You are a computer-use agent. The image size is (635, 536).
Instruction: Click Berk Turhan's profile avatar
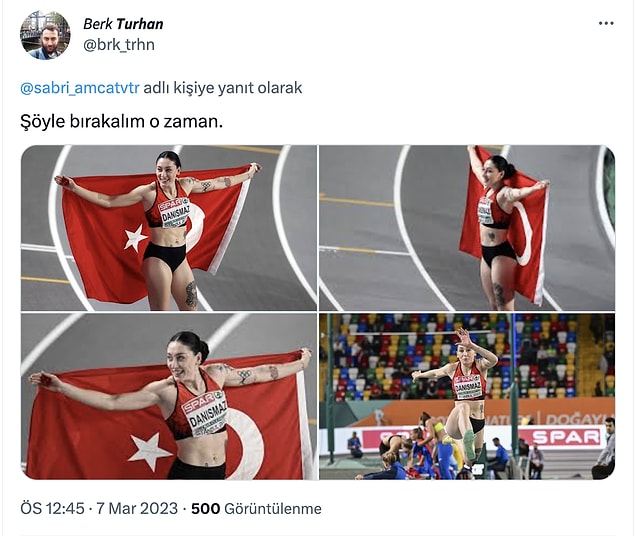click(x=45, y=35)
